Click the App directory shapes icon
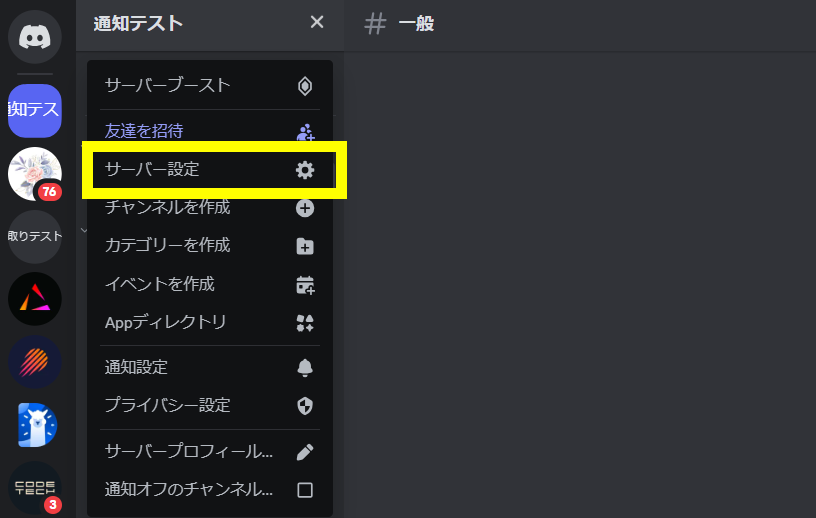 pyautogui.click(x=305, y=323)
